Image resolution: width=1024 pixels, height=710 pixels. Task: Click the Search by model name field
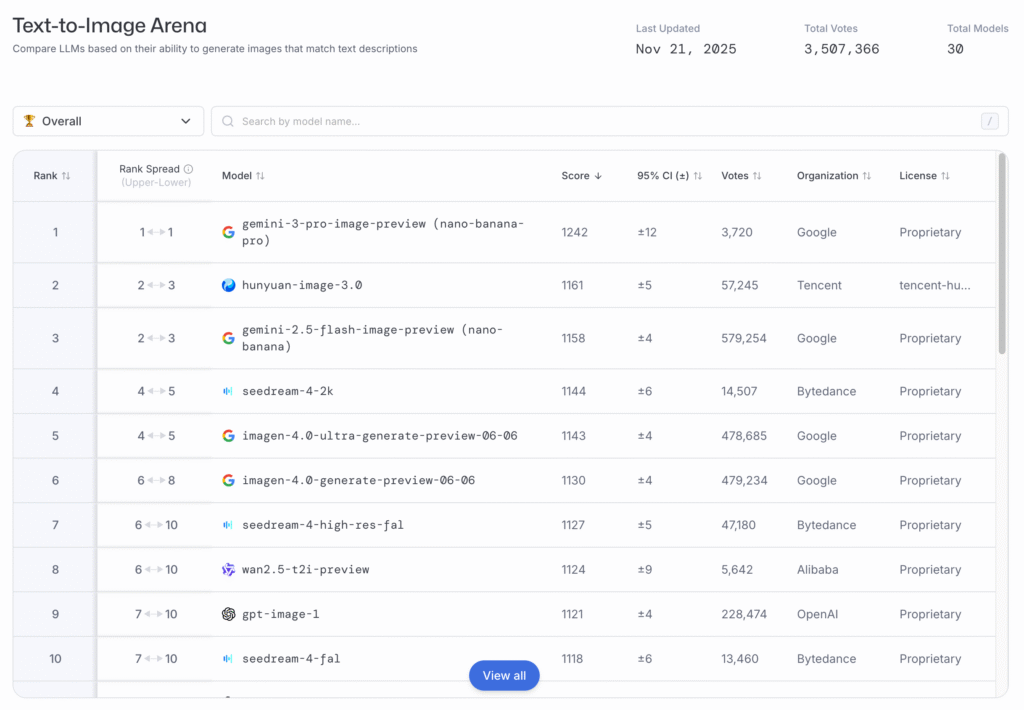600,121
